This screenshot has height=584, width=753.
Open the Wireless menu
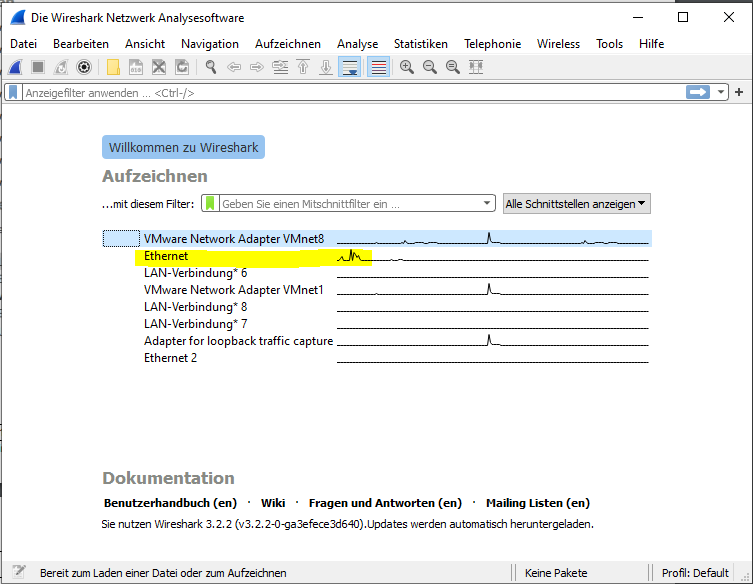click(558, 44)
